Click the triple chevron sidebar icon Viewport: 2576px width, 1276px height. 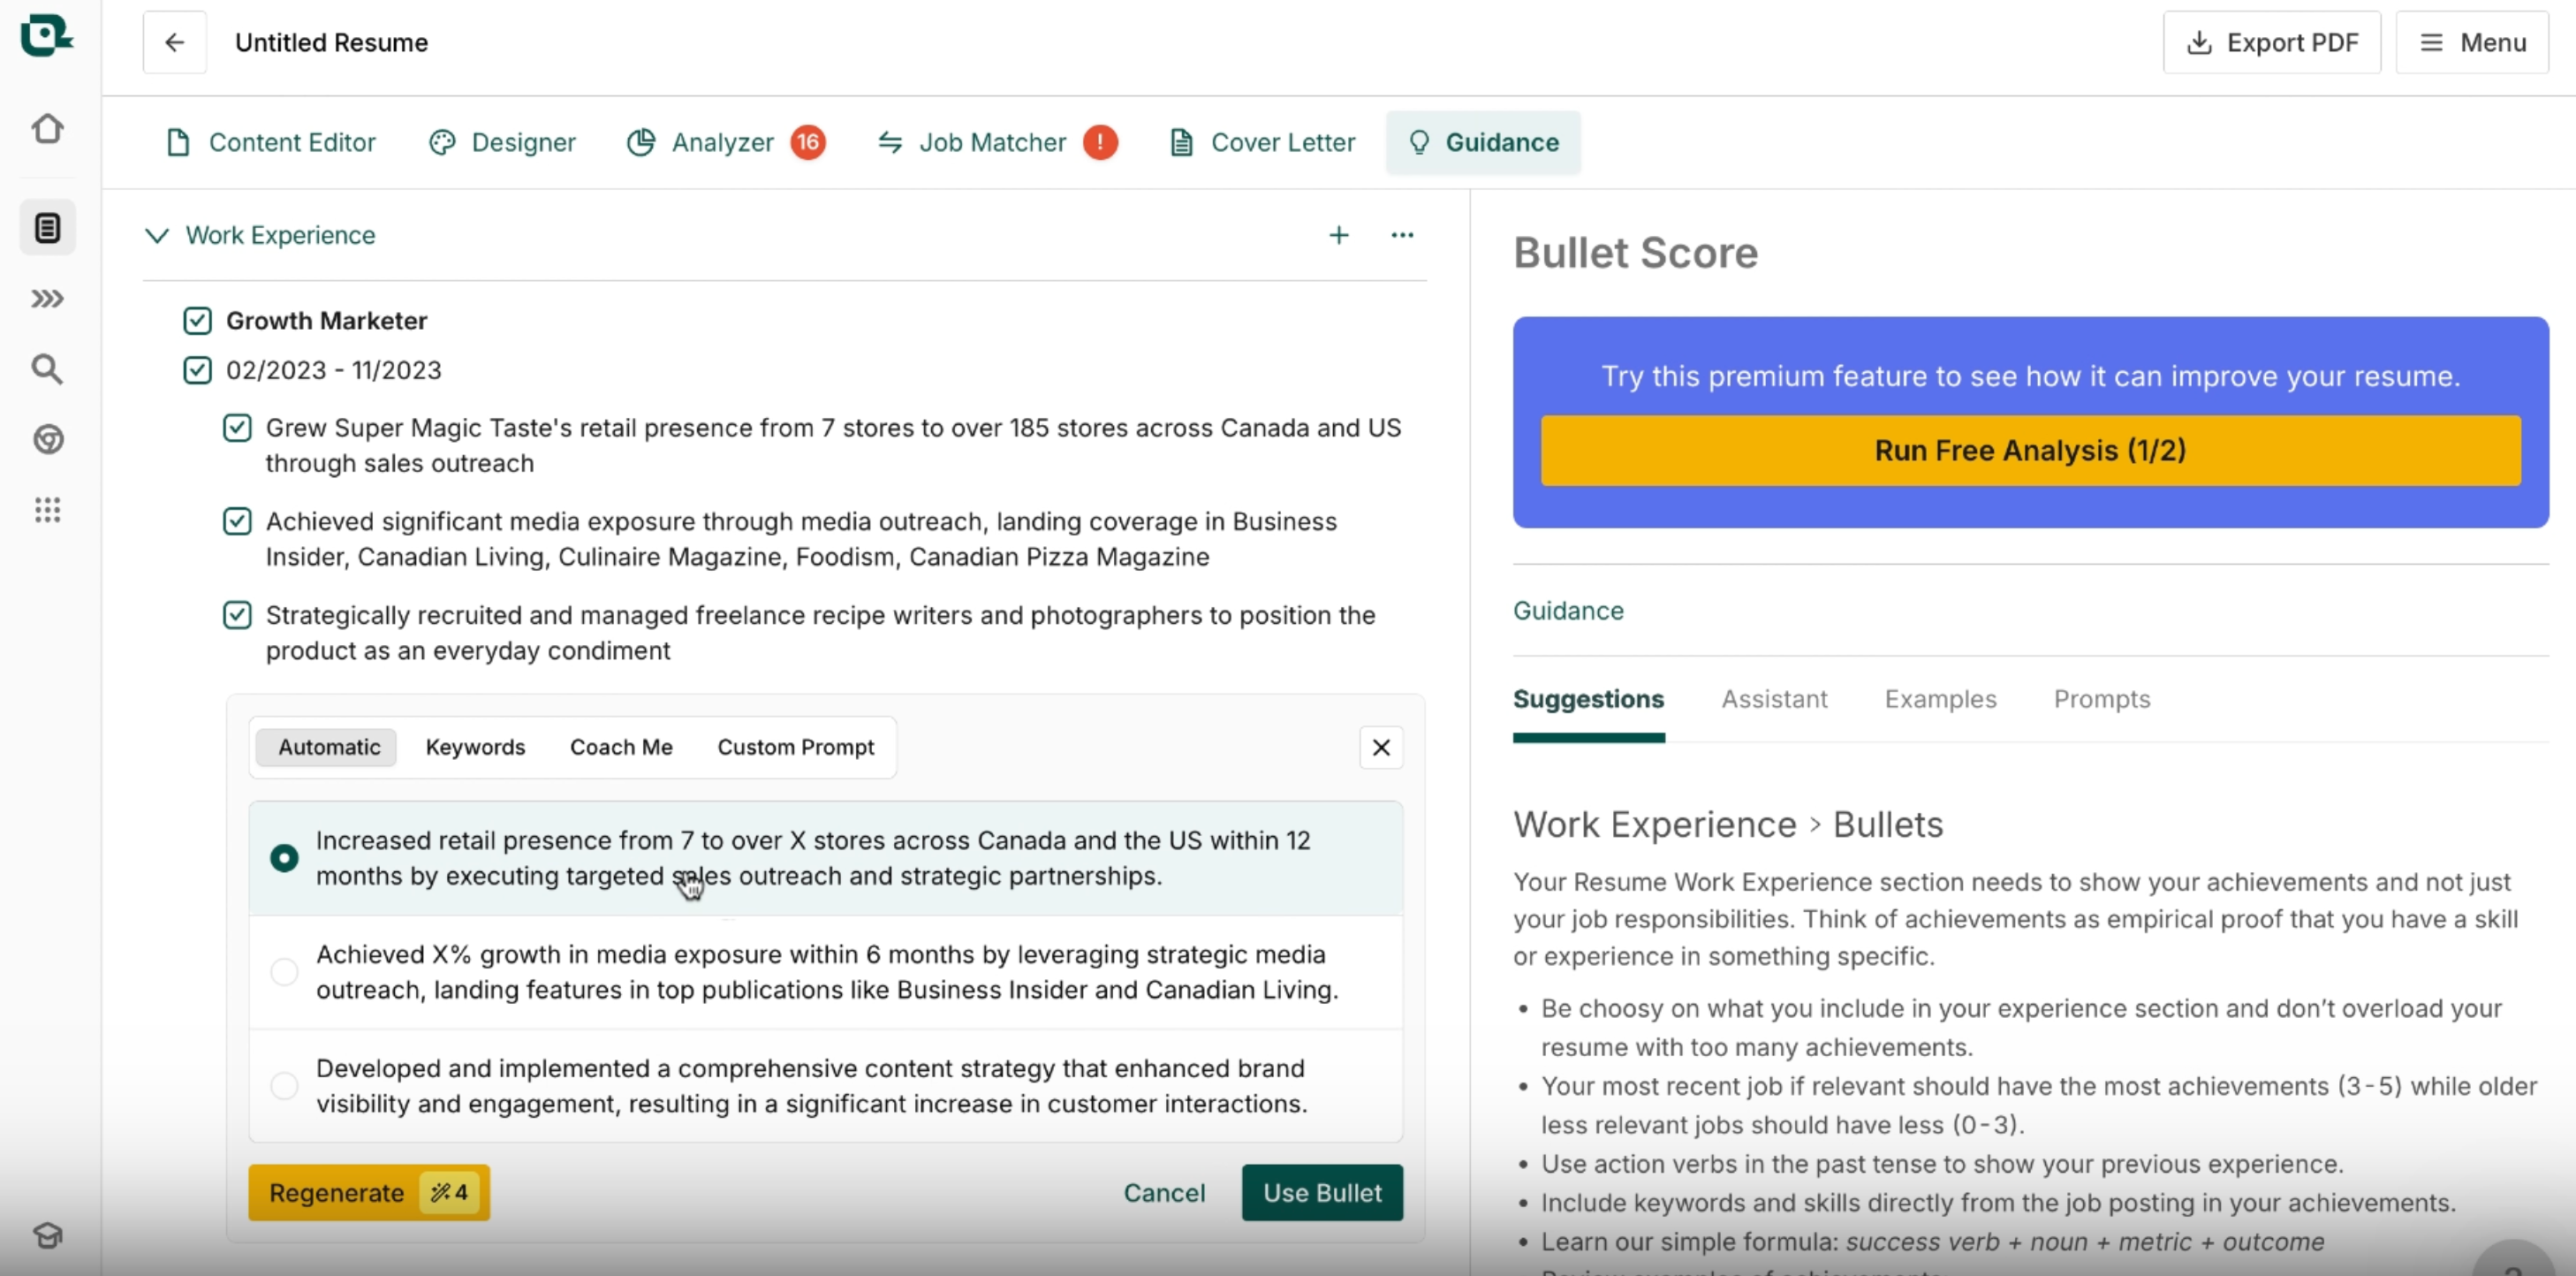coord(47,298)
